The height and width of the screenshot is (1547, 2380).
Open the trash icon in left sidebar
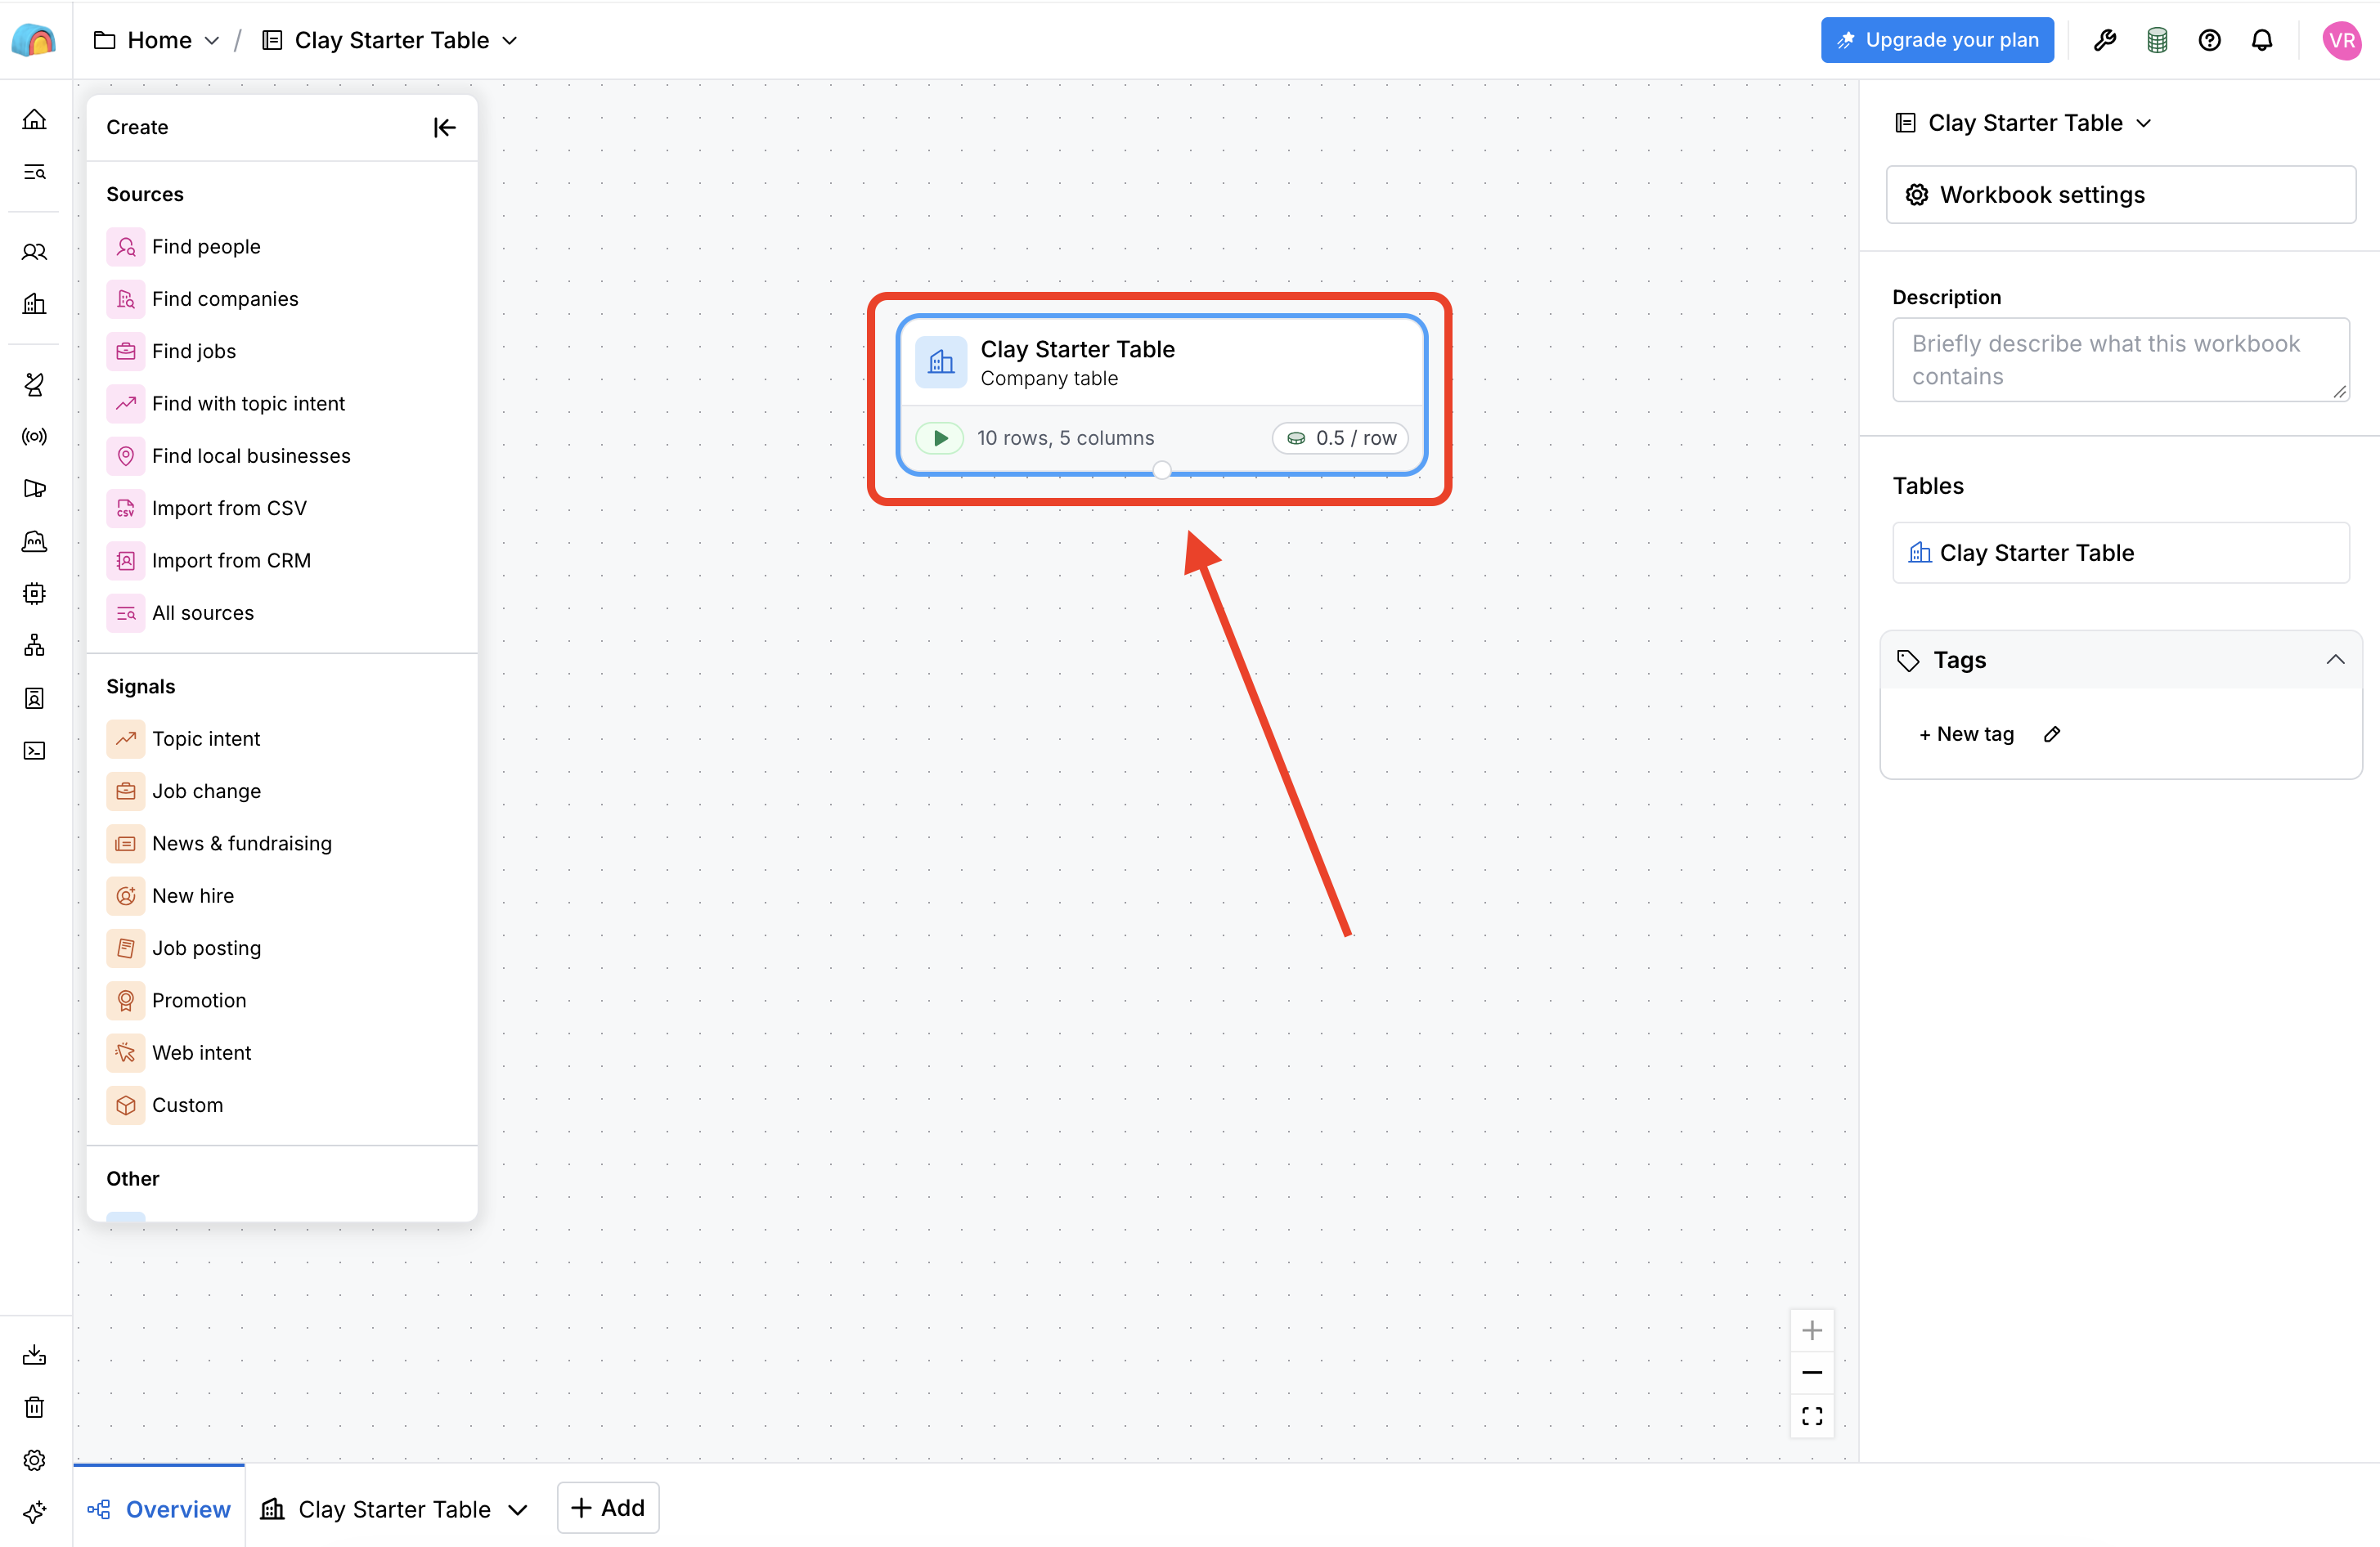point(35,1407)
